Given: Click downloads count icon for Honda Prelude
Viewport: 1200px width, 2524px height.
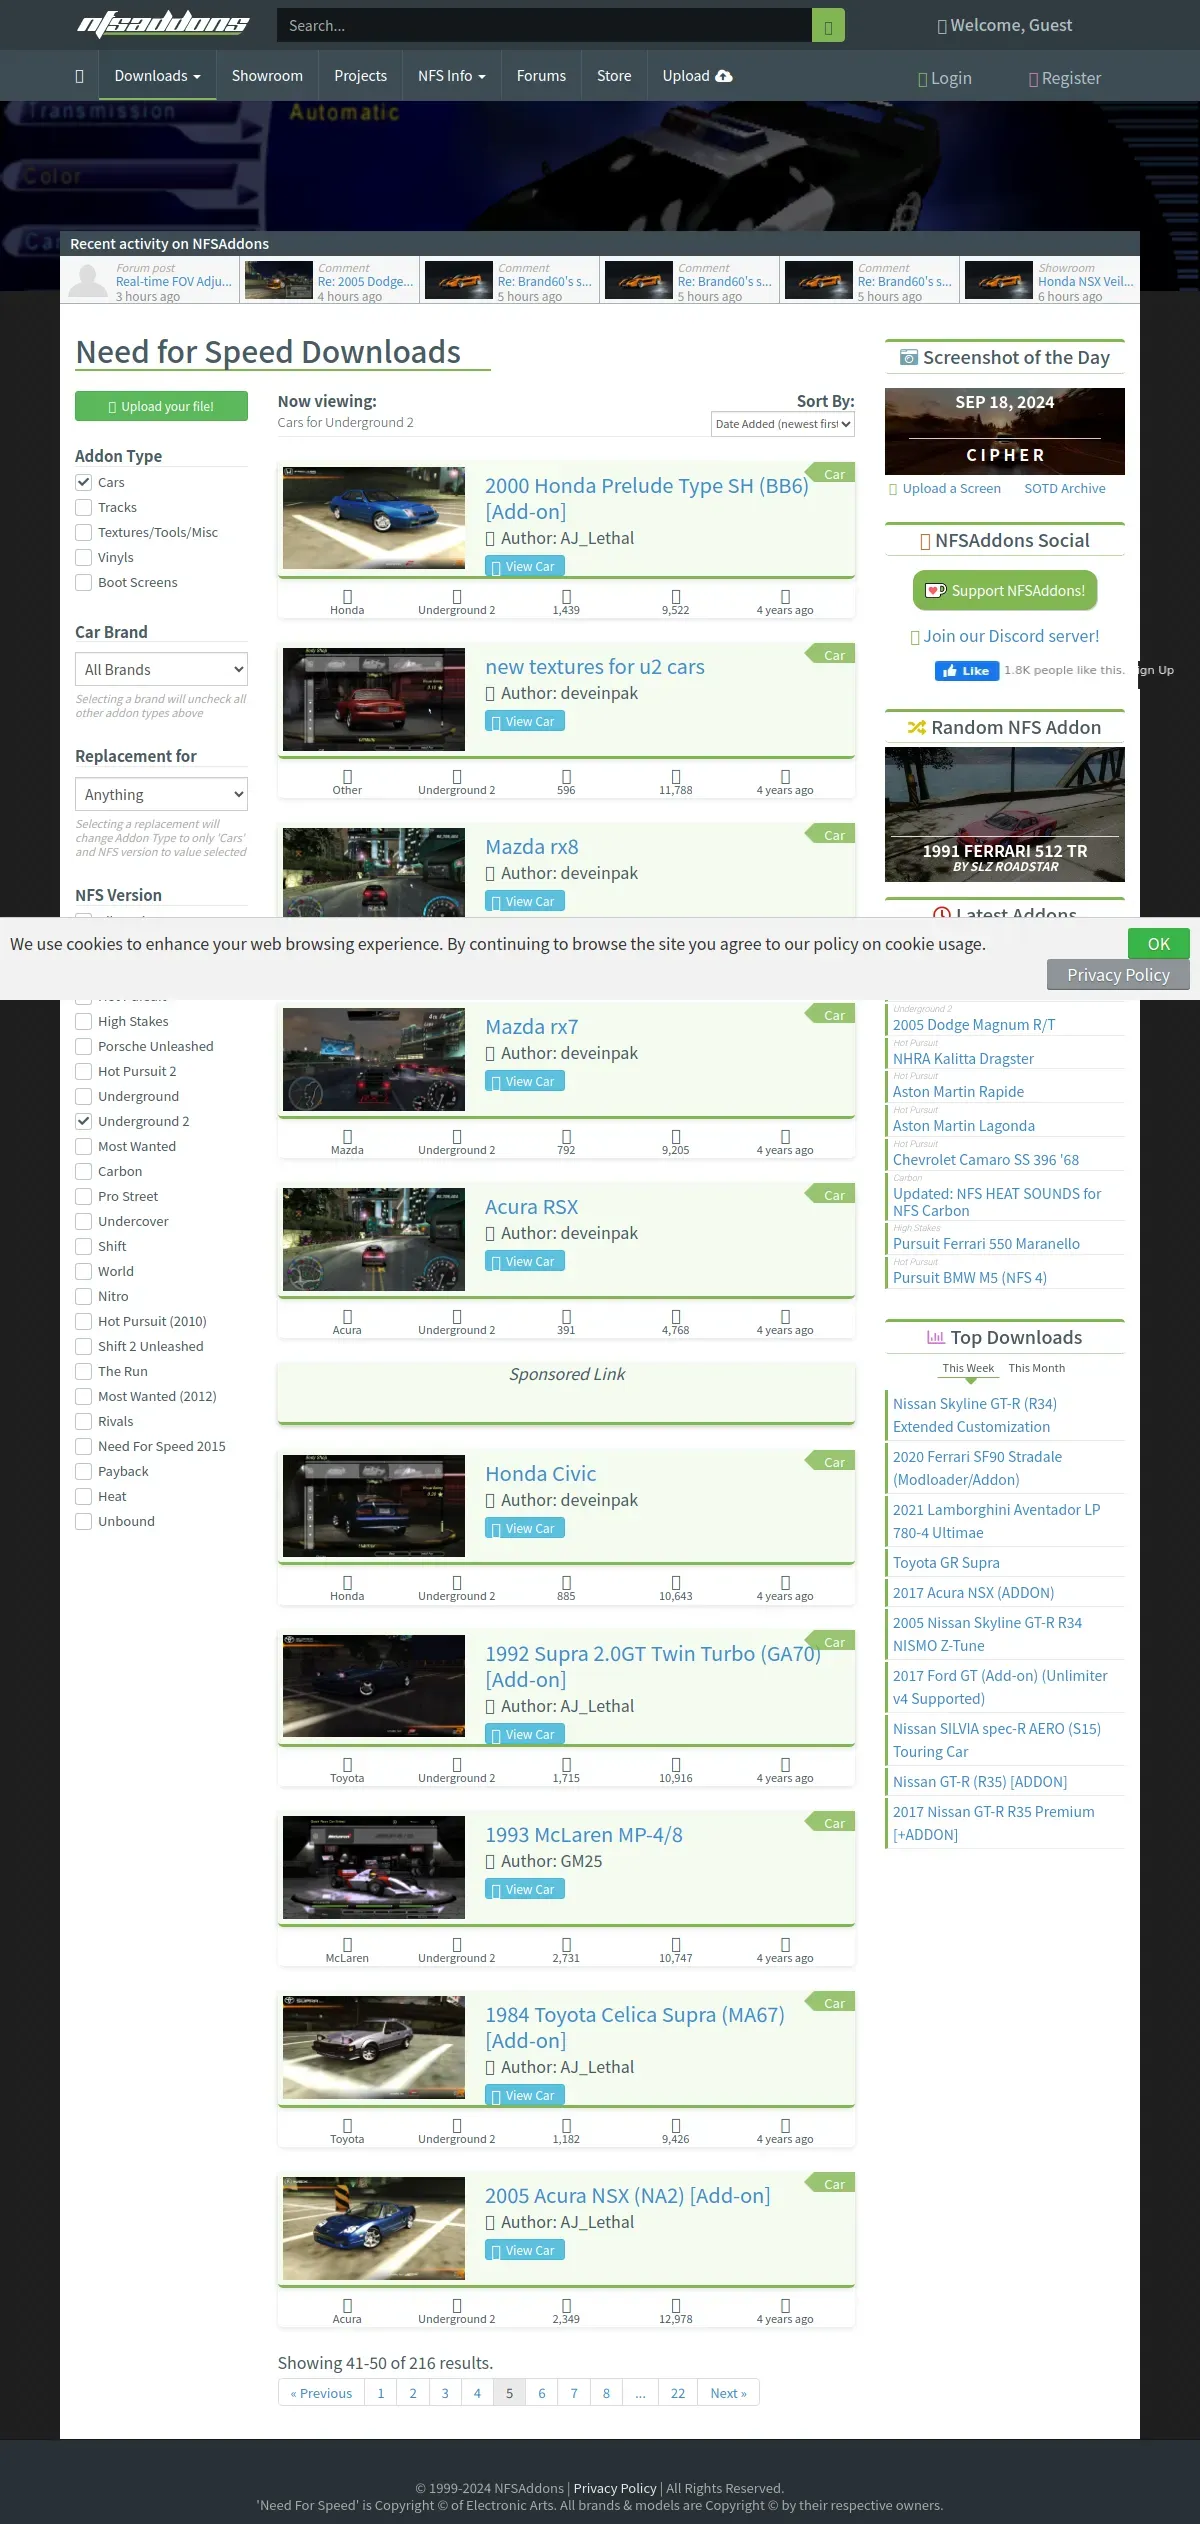Looking at the screenshot, I should coord(566,596).
